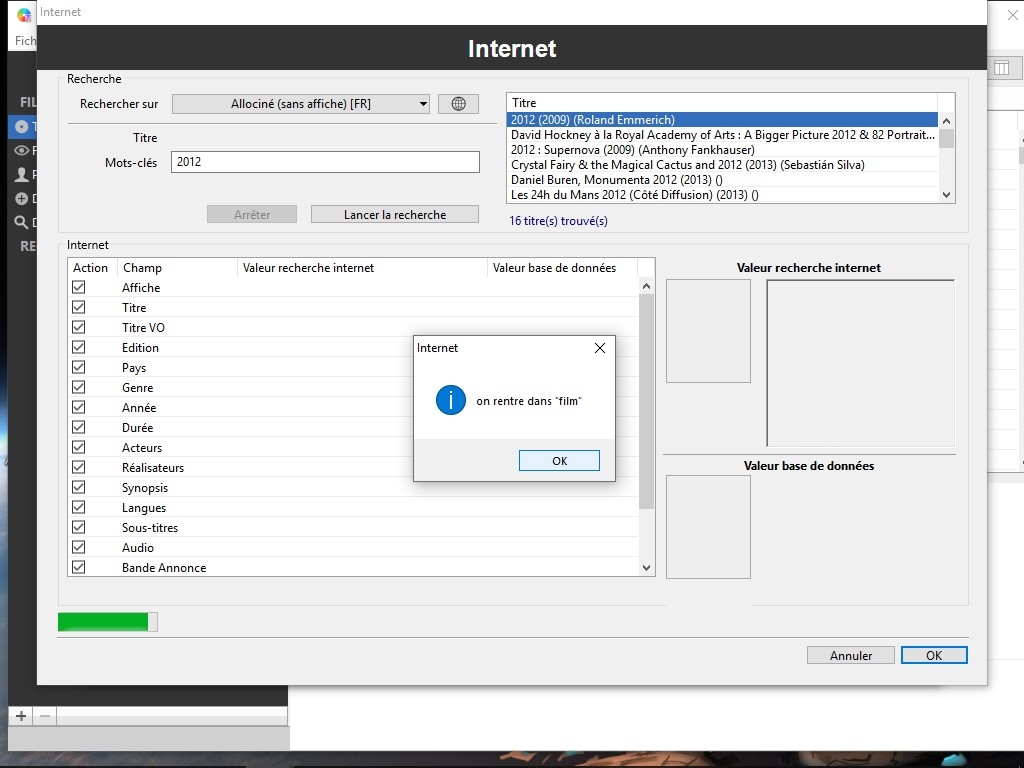Viewport: 1024px width, 768px height.
Task: Click in the Mots-clés keyword field
Action: (x=325, y=162)
